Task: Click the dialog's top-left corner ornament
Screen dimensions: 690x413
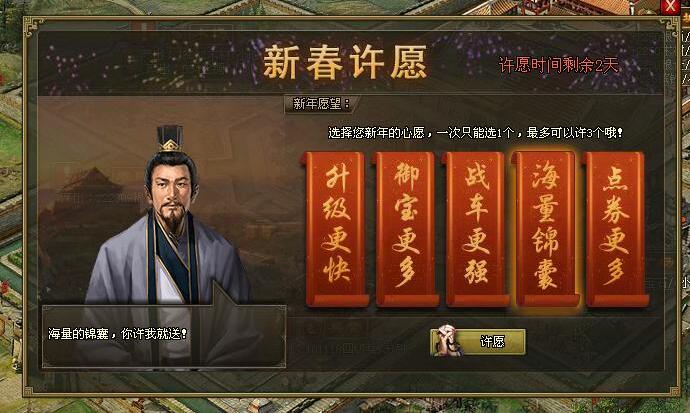Action: coord(34,26)
